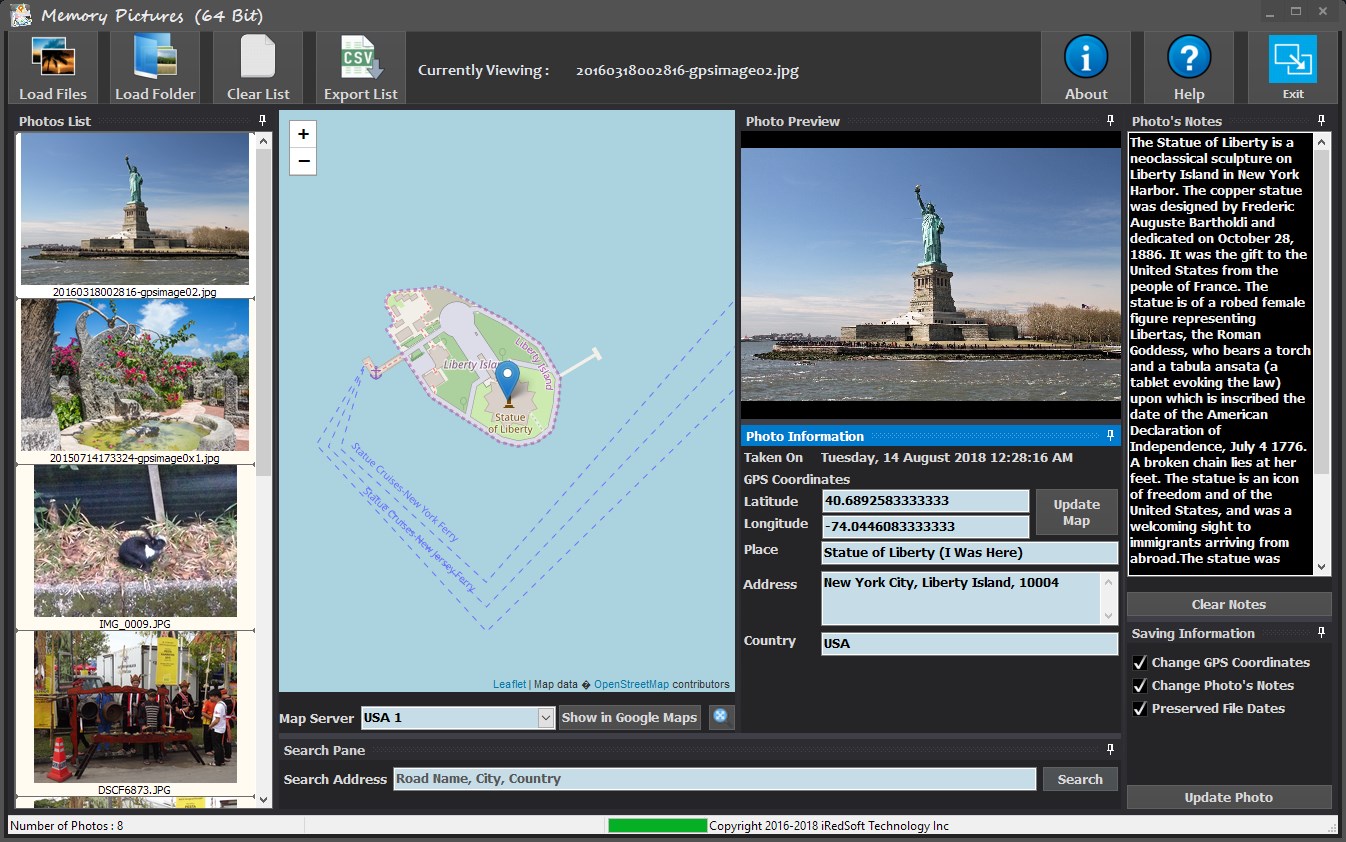The image size is (1346, 842).
Task: Zoom out of the map with minus
Action: 303,161
